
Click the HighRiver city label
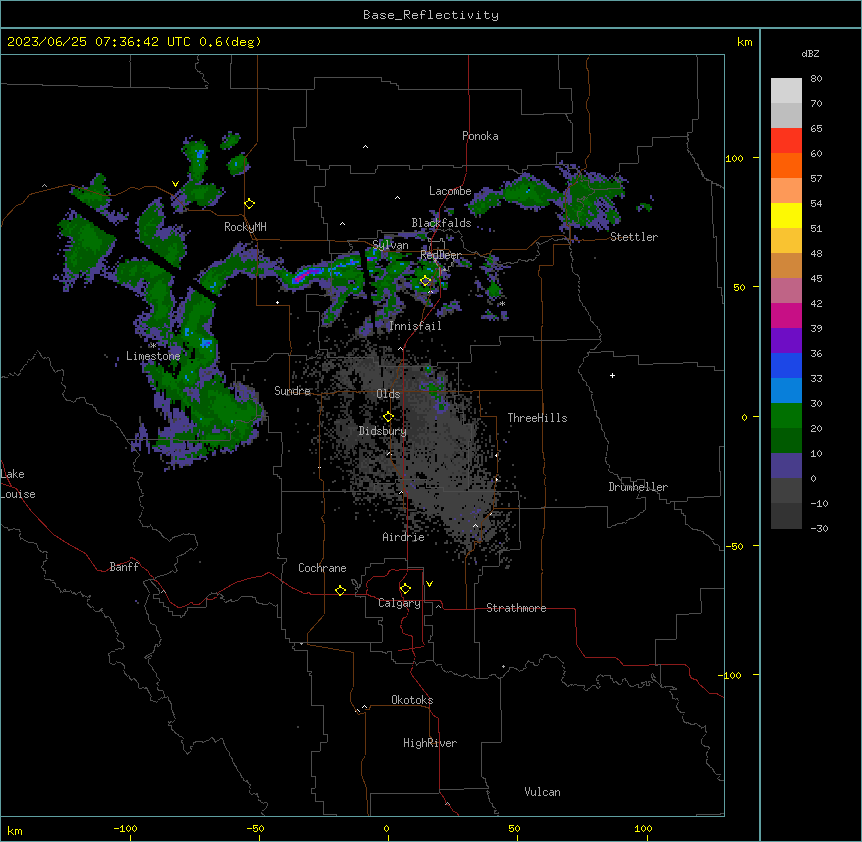pyautogui.click(x=430, y=743)
